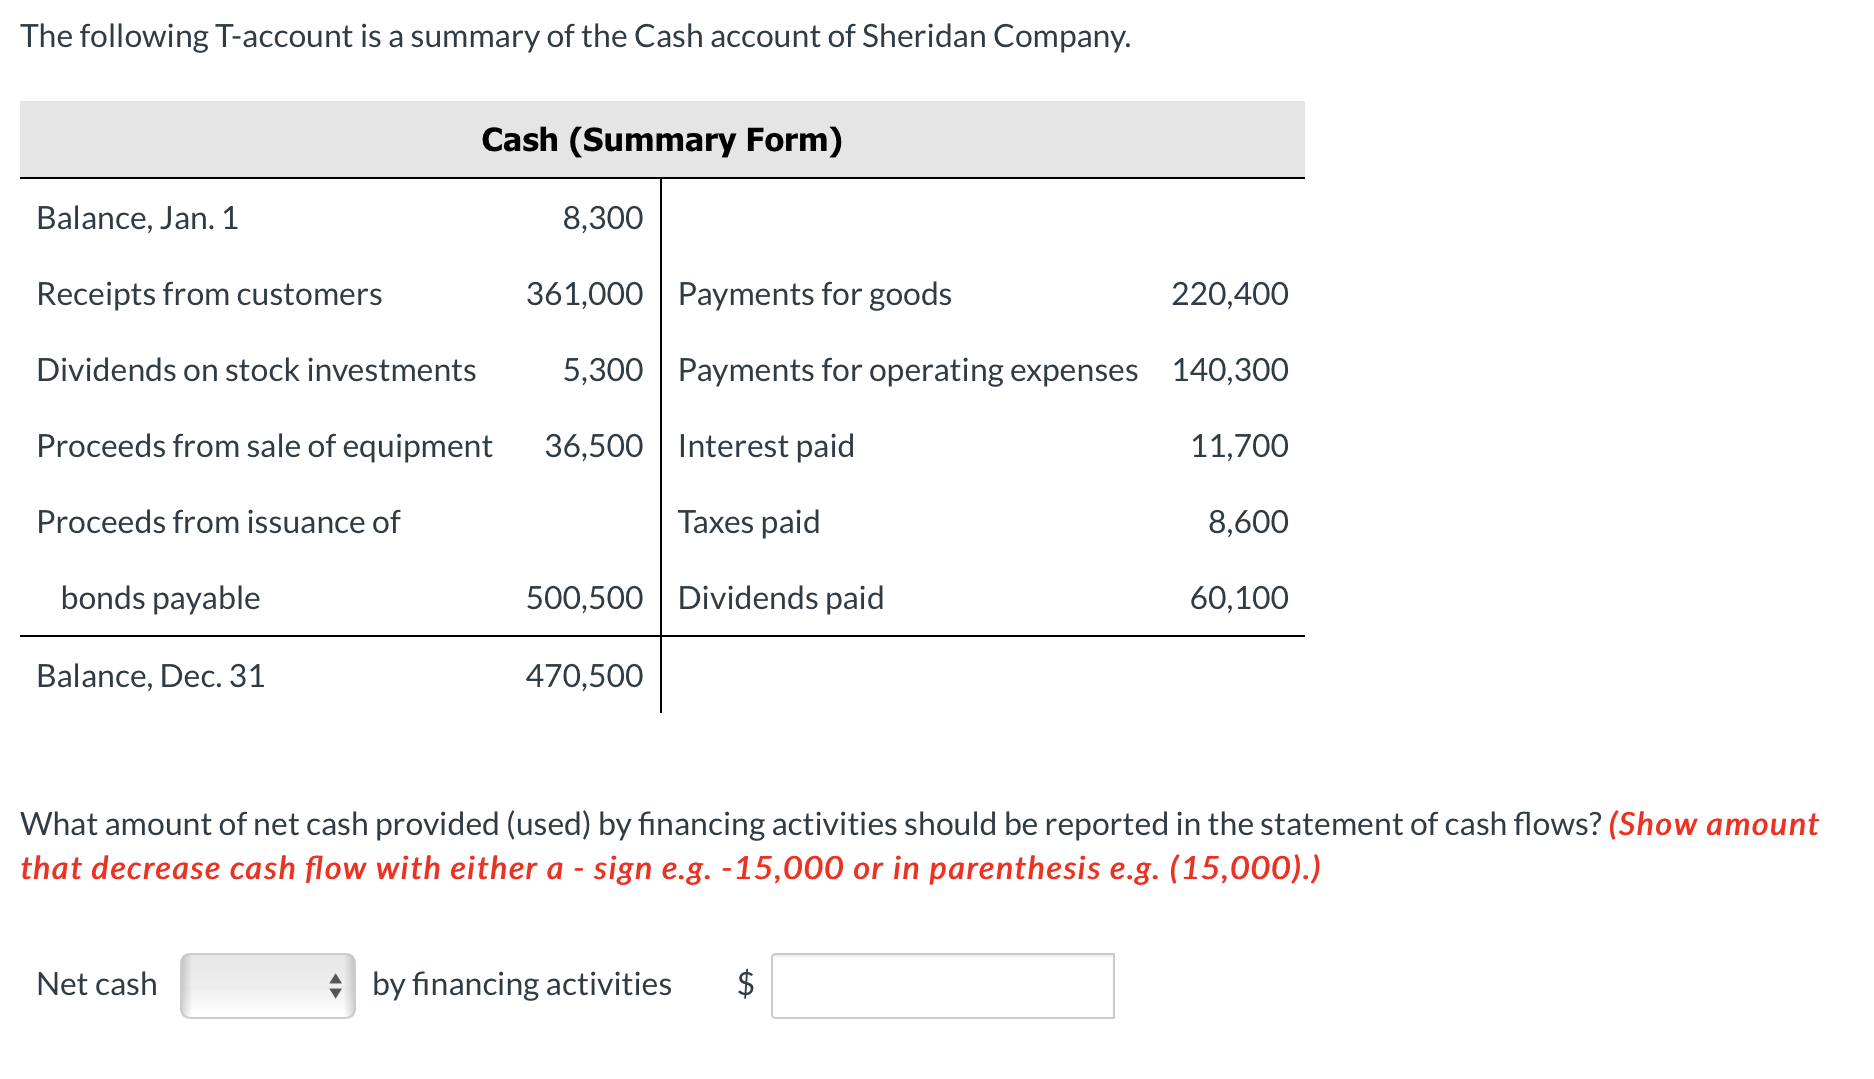Select the Dividends on stock investments label

coord(256,369)
